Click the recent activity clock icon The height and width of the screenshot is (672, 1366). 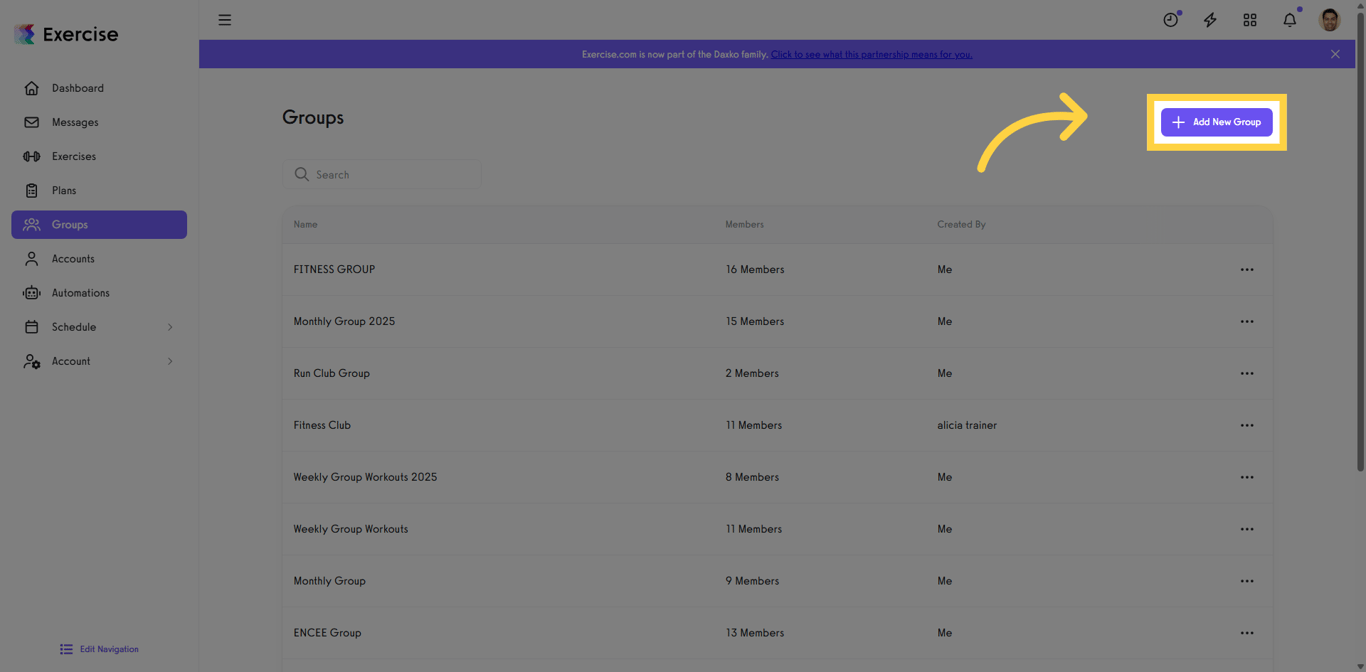click(1170, 19)
